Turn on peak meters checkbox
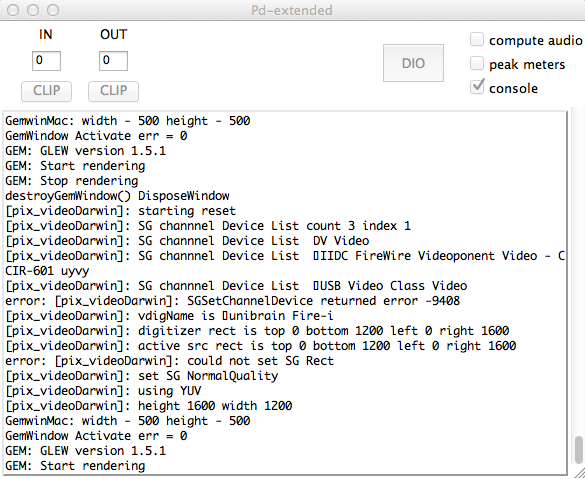Viewport: 585px width, 479px height. tap(477, 63)
